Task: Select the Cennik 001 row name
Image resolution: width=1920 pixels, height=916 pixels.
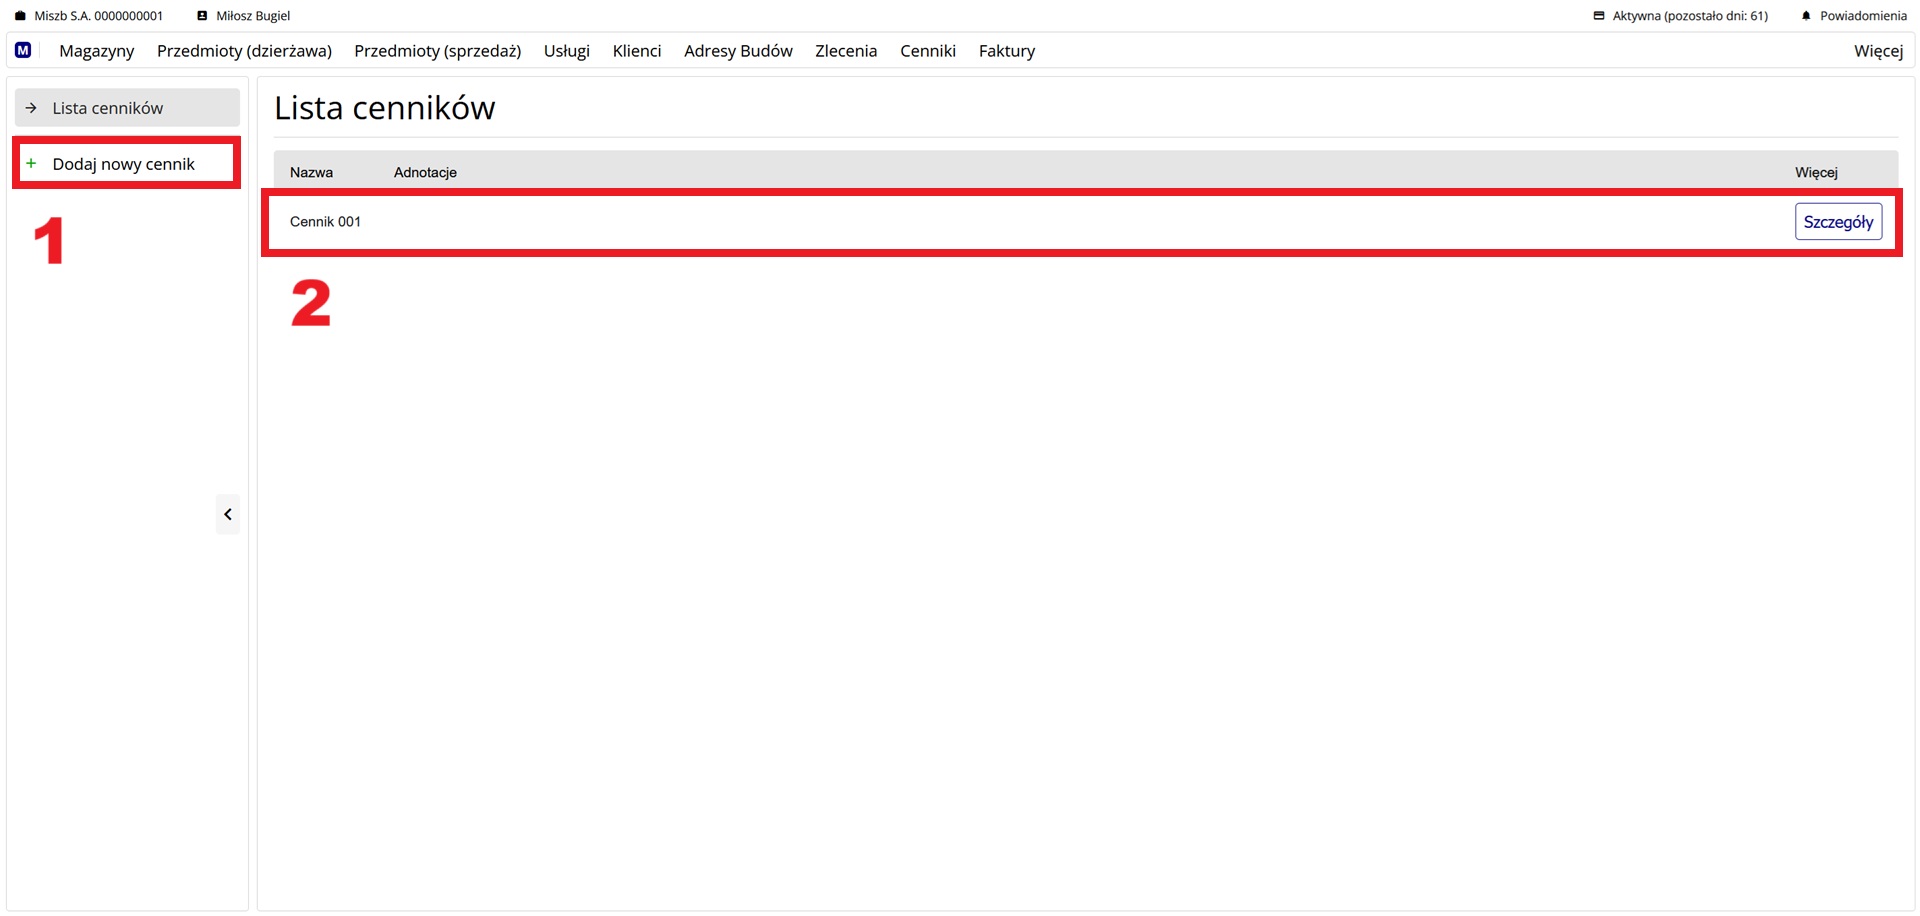Action: click(325, 222)
